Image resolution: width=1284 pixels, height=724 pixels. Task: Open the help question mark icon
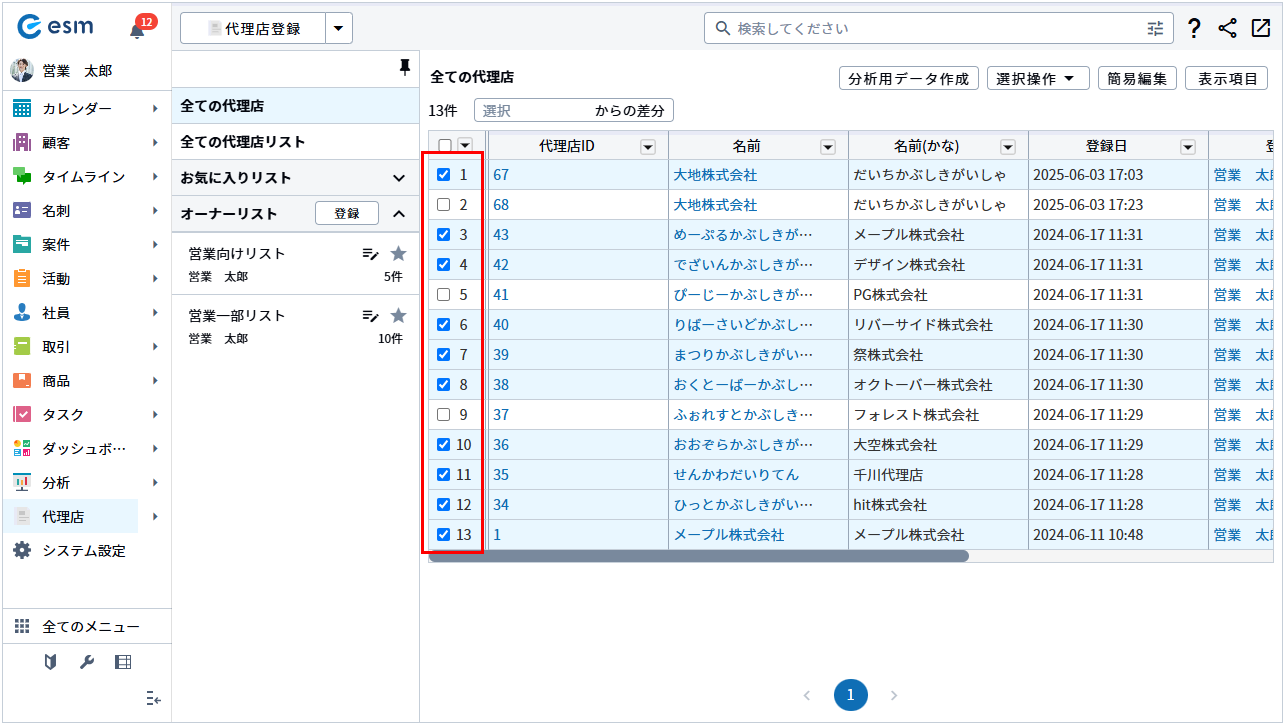(x=1194, y=28)
